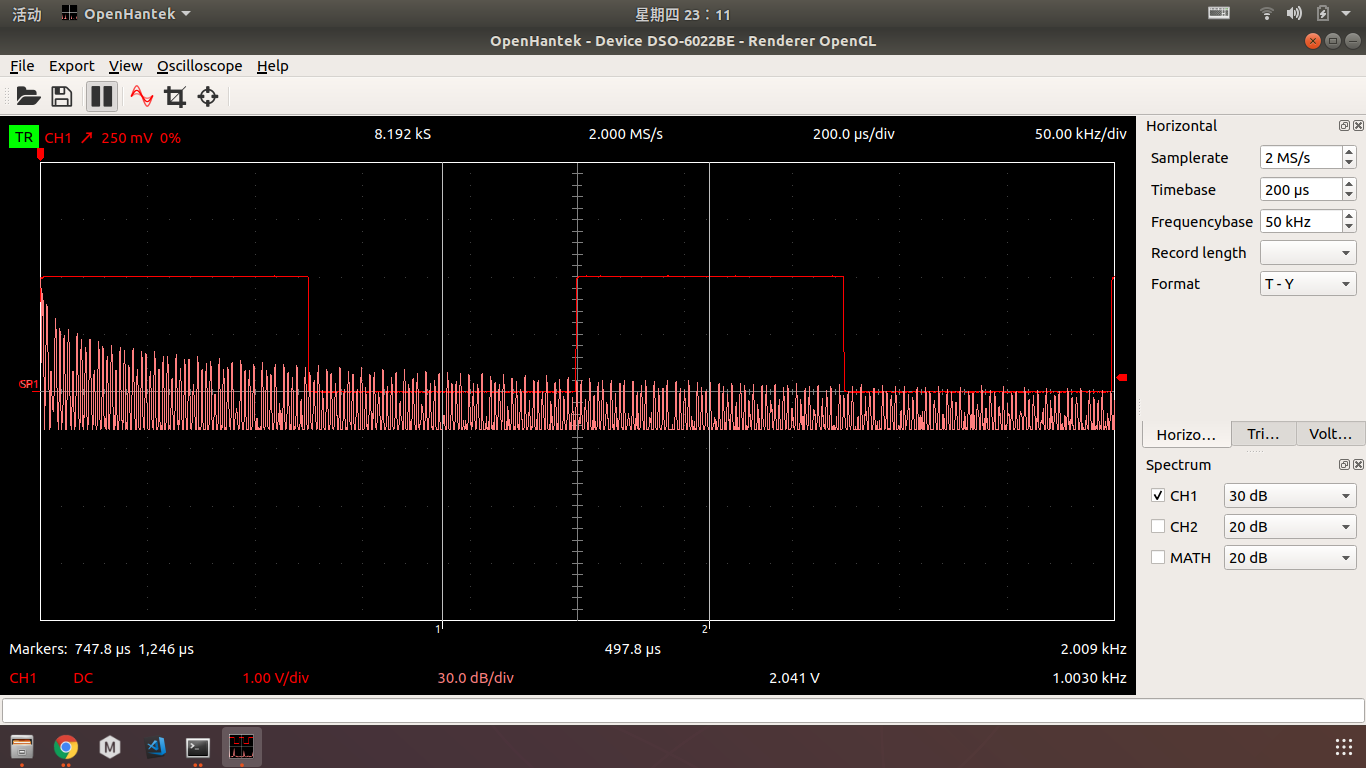Decrease the Timebase stepper value
Screen dimensions: 1366x768
(x=1349, y=196)
